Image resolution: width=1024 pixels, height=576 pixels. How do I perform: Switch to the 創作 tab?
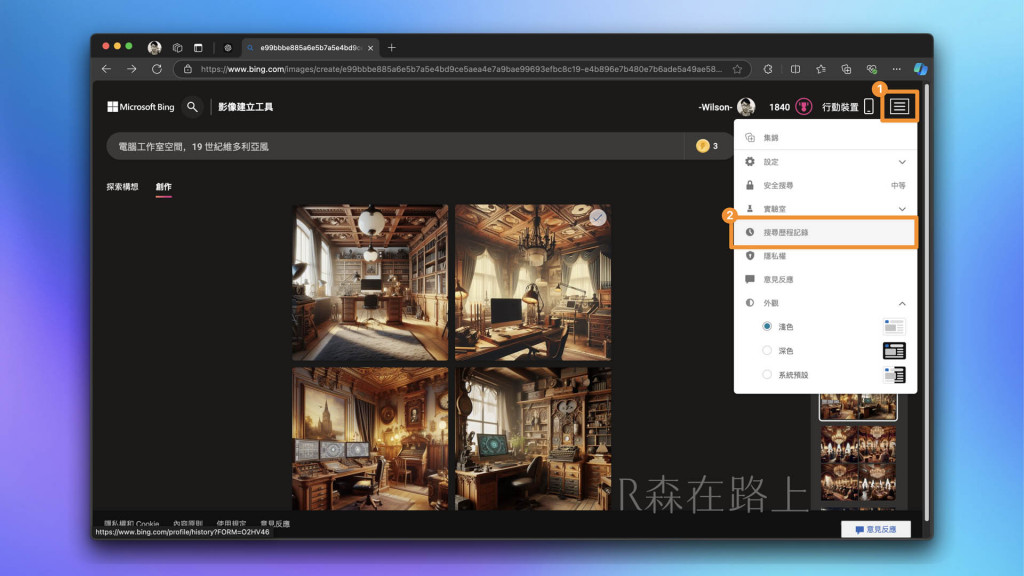[x=163, y=187]
